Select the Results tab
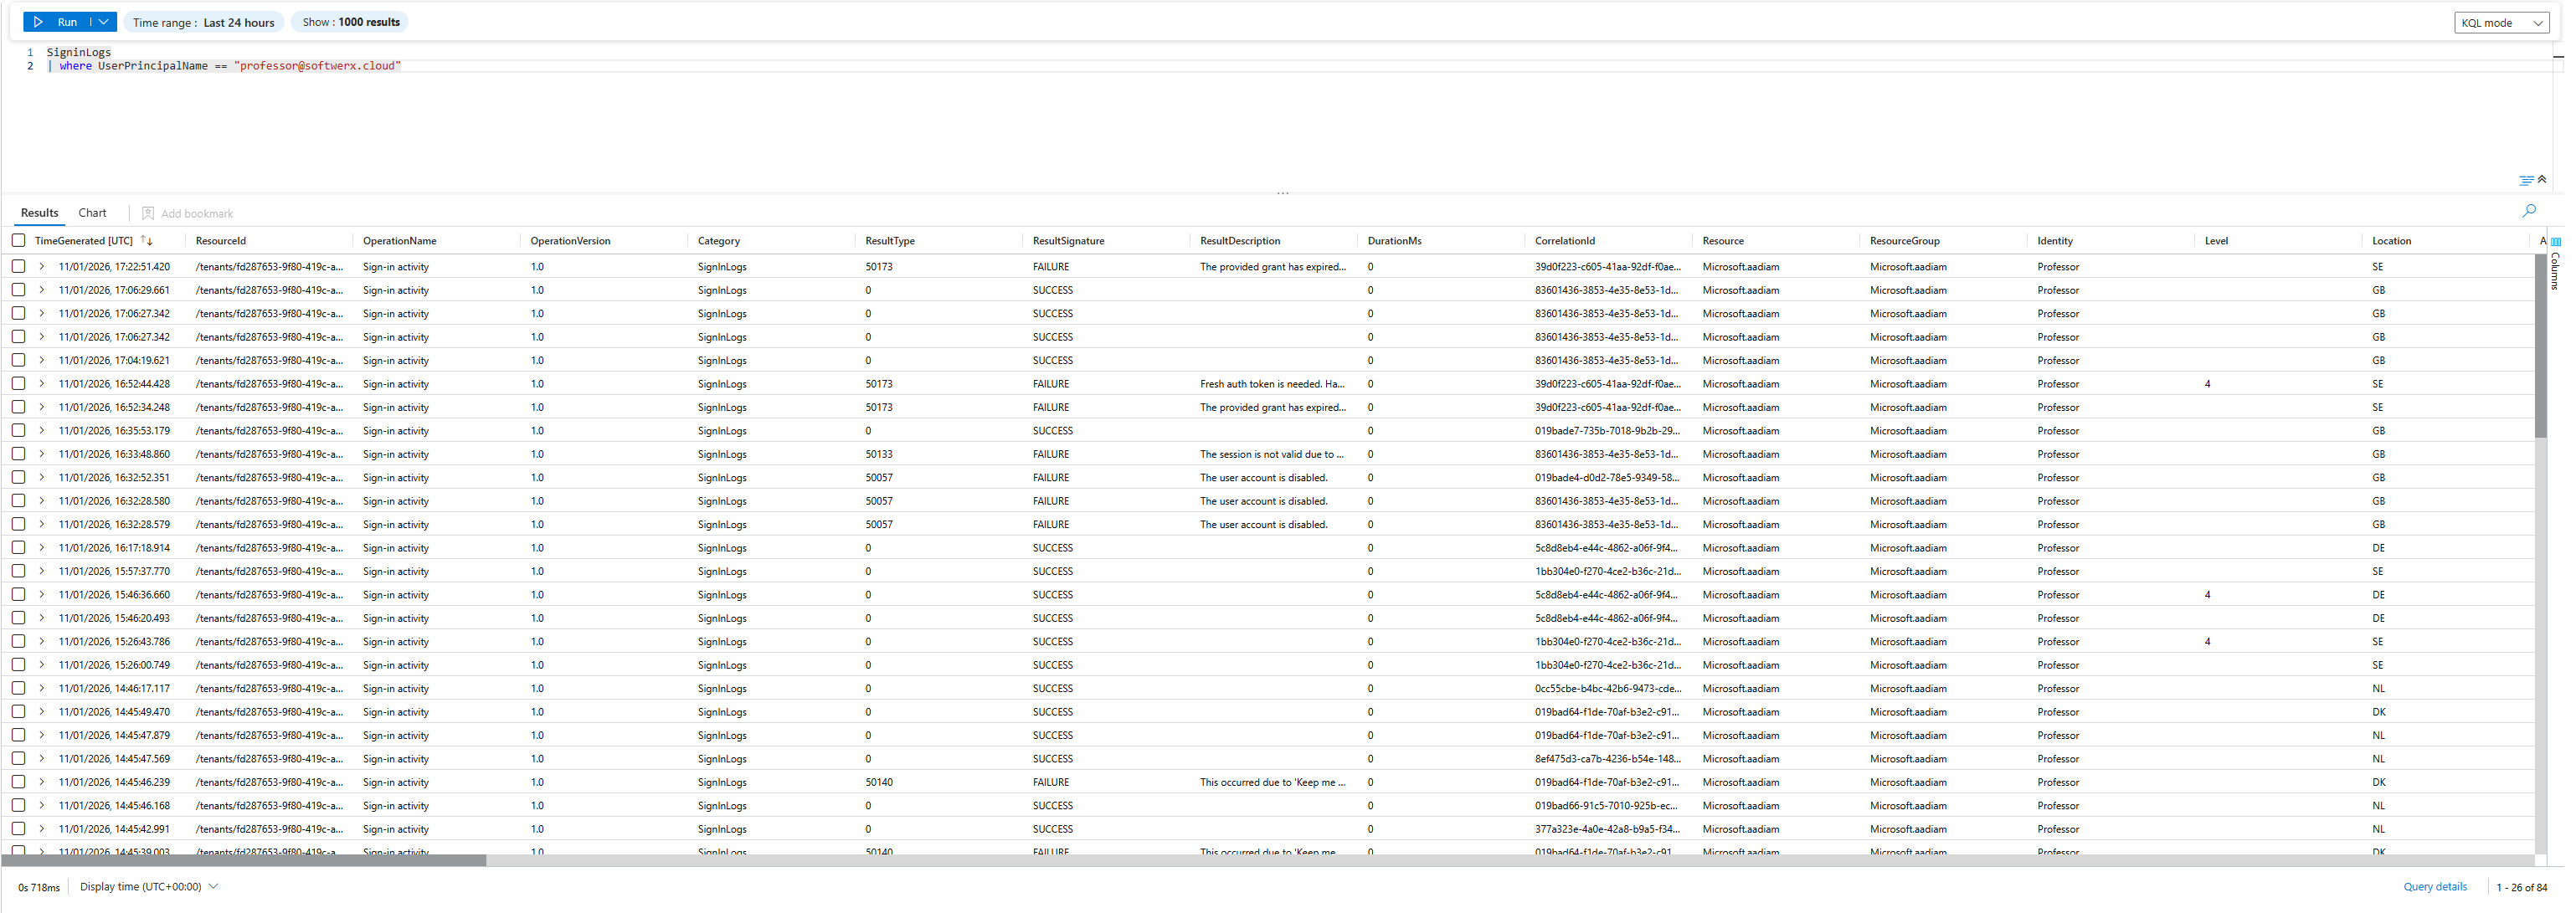Screen dimensions: 2576x913 (39, 213)
